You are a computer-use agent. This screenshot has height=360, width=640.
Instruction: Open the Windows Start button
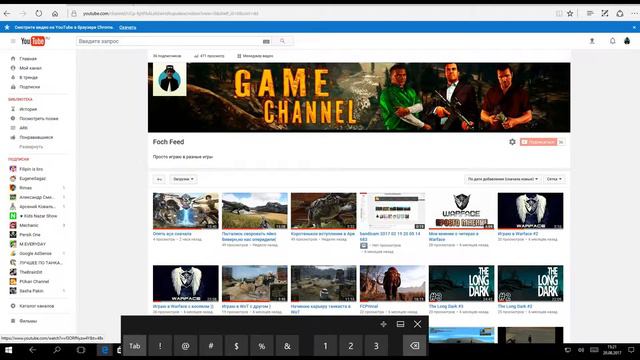(8, 350)
